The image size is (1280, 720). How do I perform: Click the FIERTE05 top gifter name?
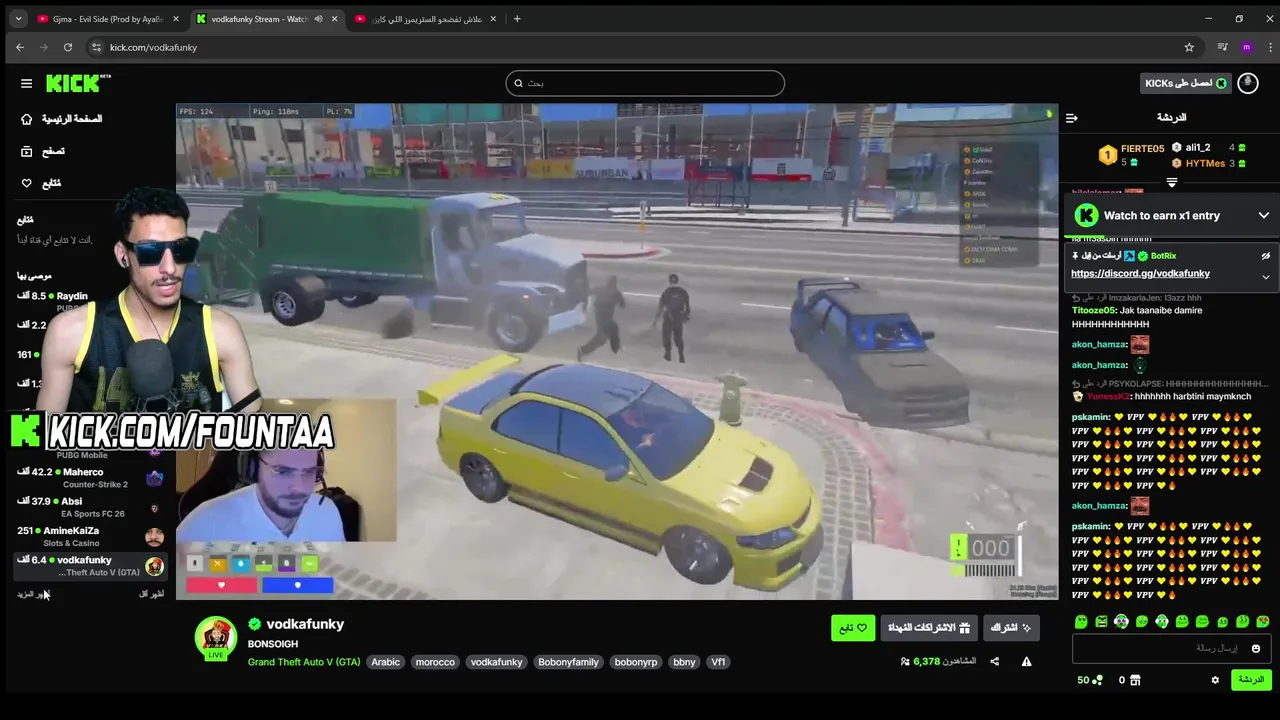click(1142, 149)
